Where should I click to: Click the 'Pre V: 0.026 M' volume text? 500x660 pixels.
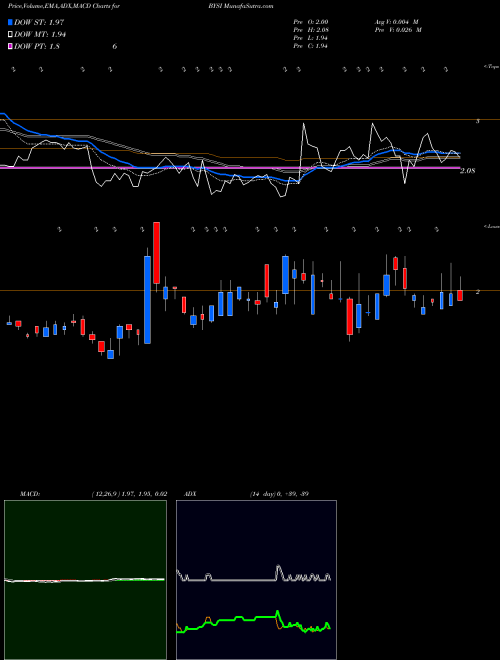(398, 30)
